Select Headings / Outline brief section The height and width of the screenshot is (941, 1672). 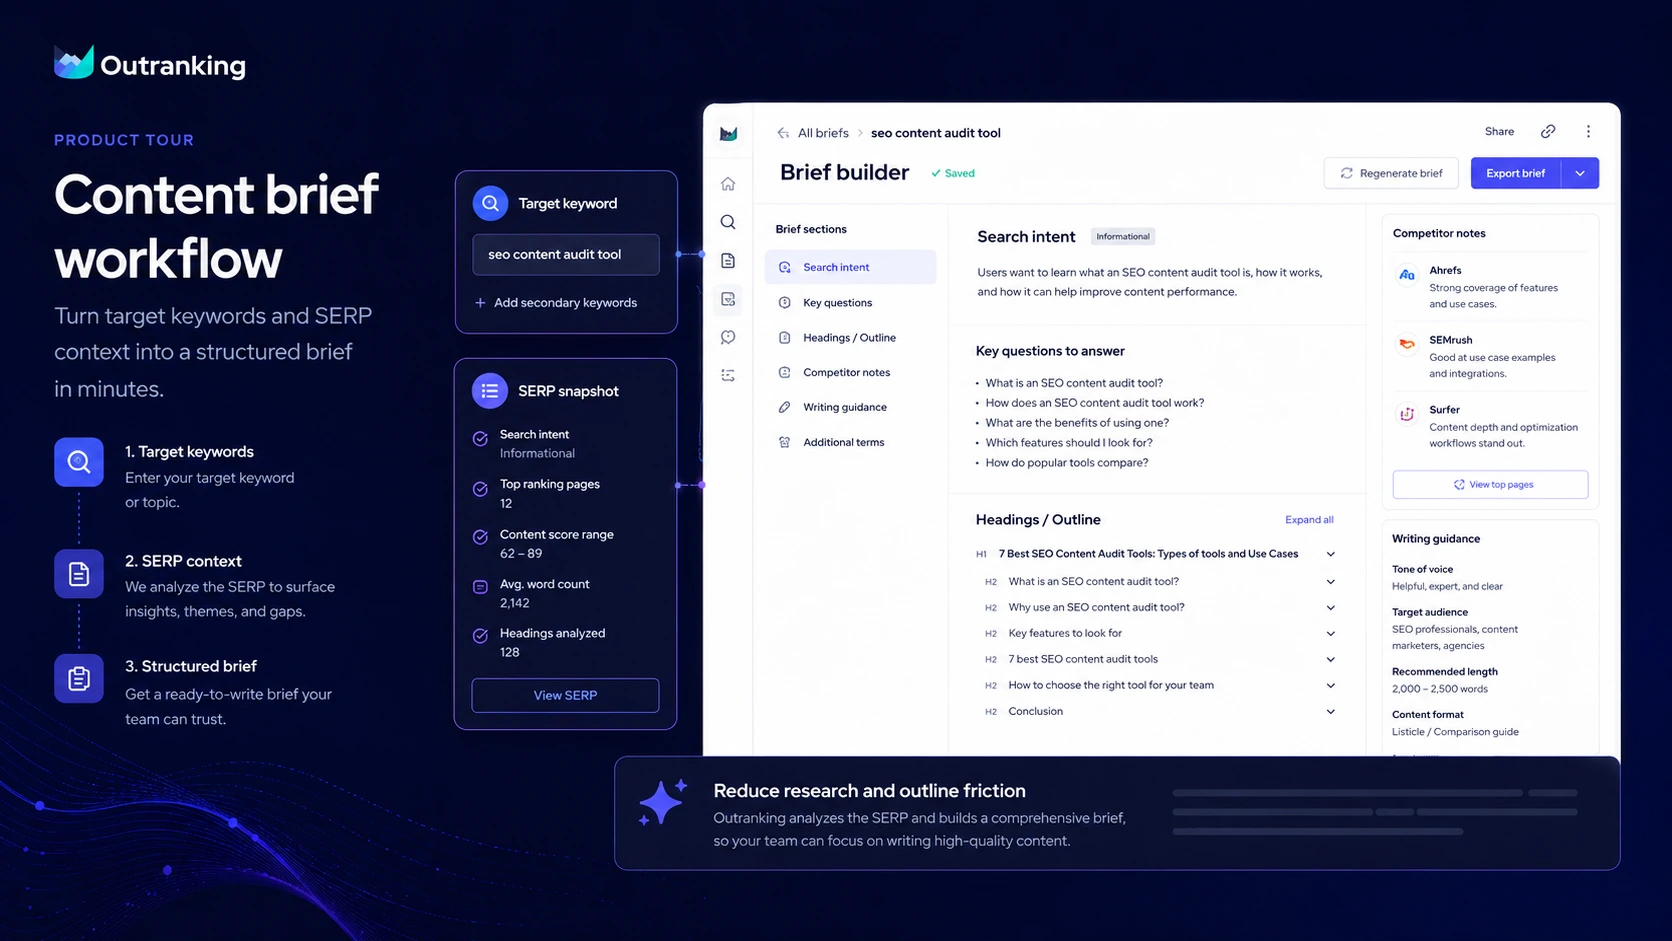850,338
